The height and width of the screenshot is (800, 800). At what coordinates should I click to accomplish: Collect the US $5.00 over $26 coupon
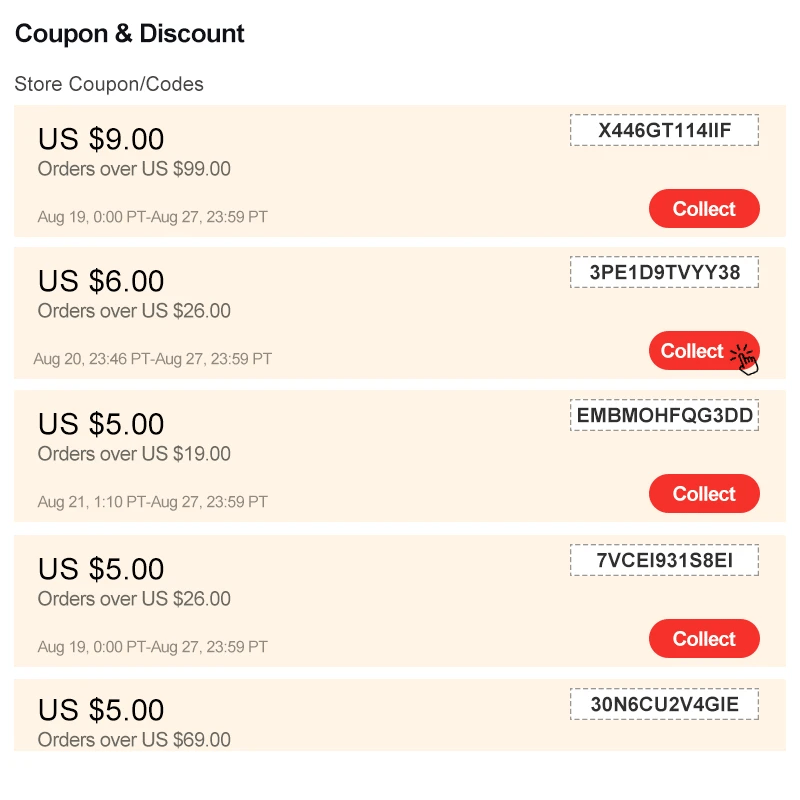coord(704,638)
